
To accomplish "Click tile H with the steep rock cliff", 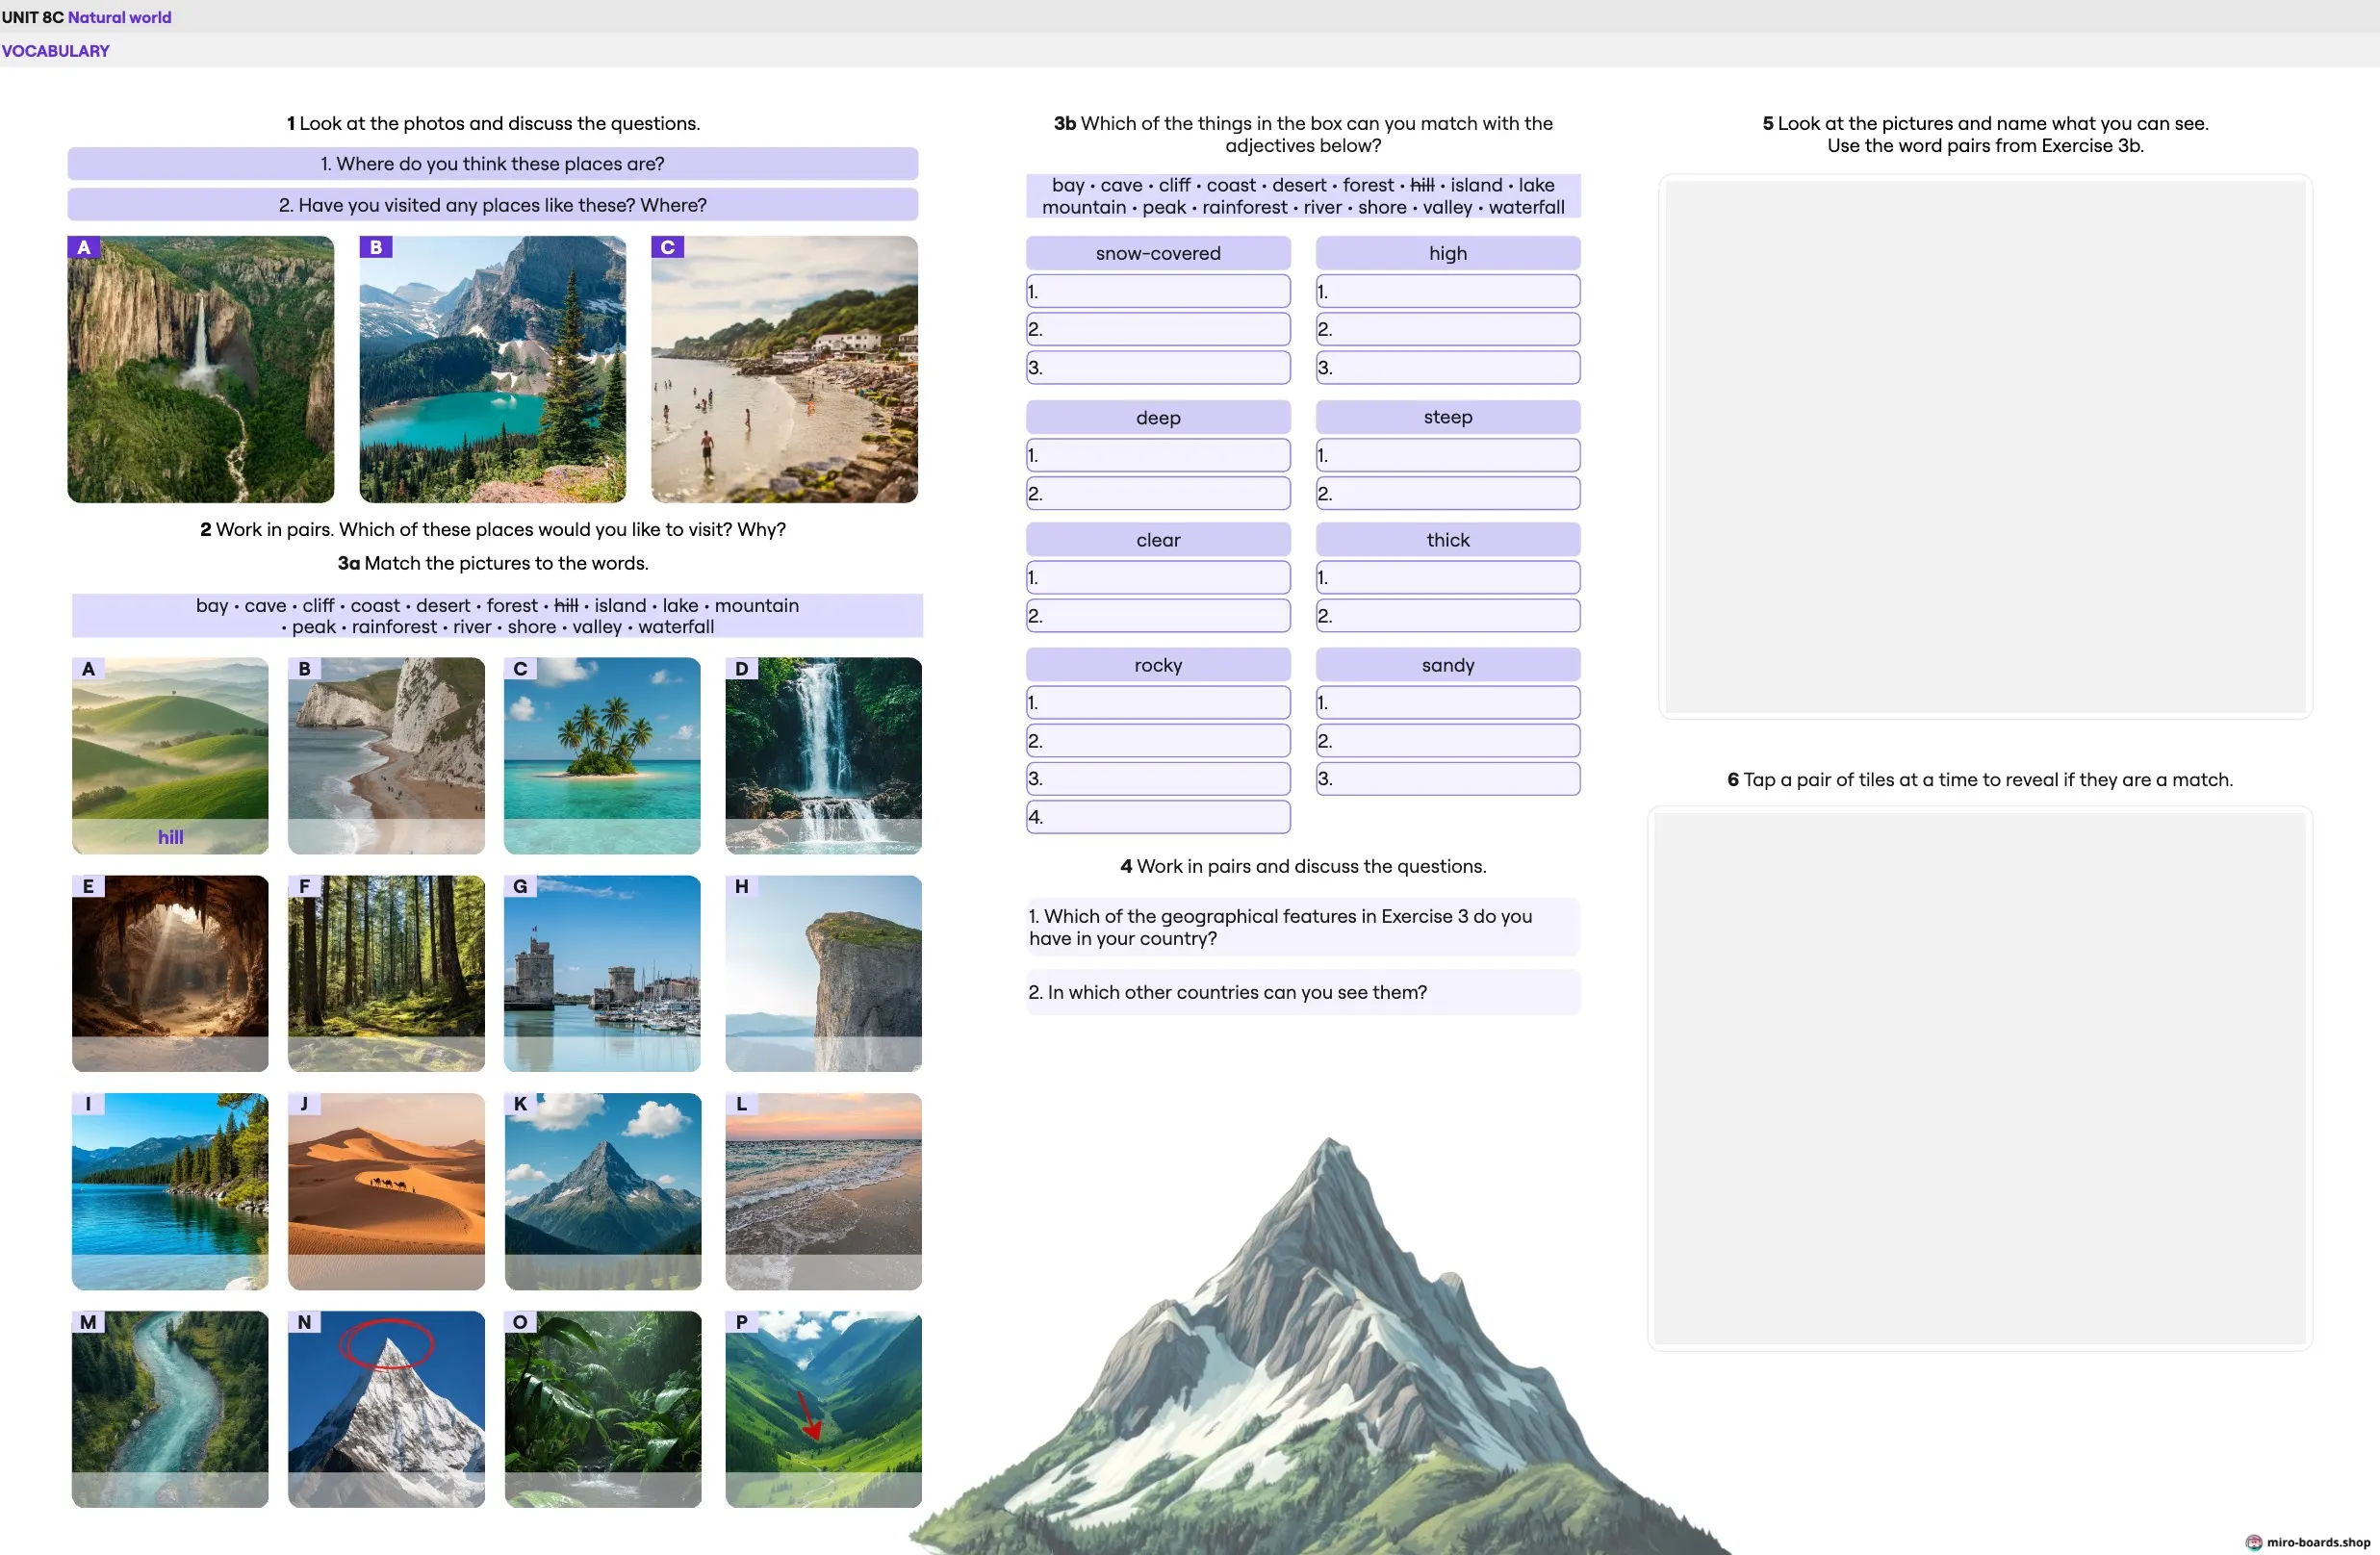I will click(823, 973).
